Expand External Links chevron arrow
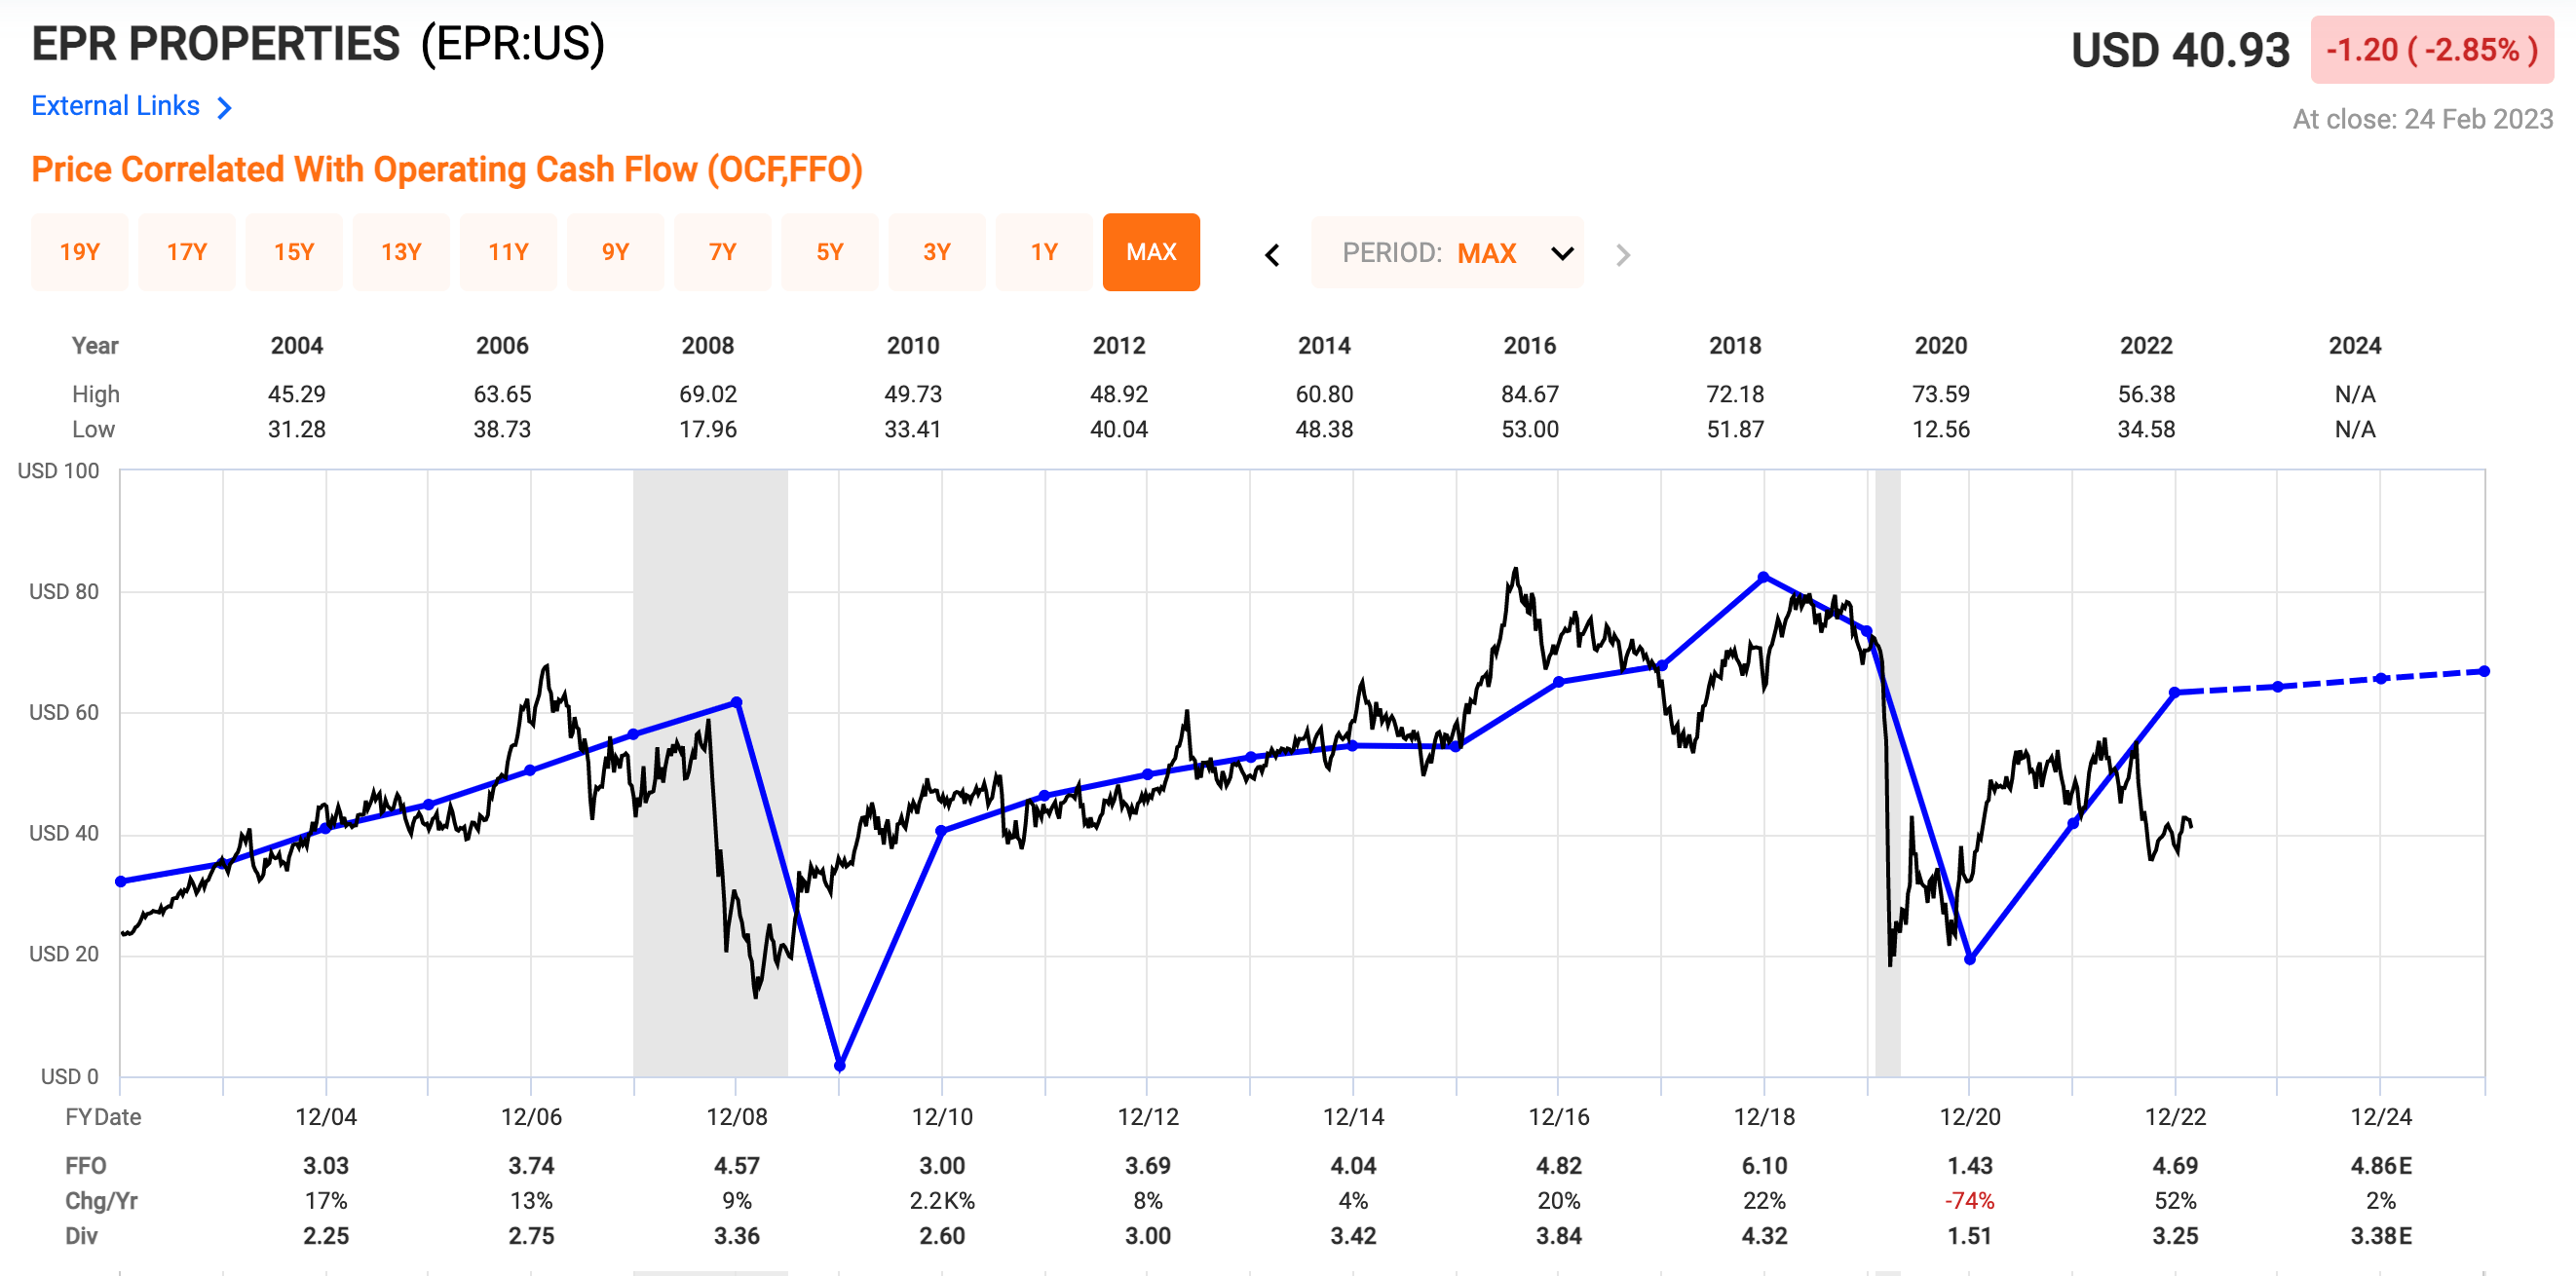 [x=225, y=108]
